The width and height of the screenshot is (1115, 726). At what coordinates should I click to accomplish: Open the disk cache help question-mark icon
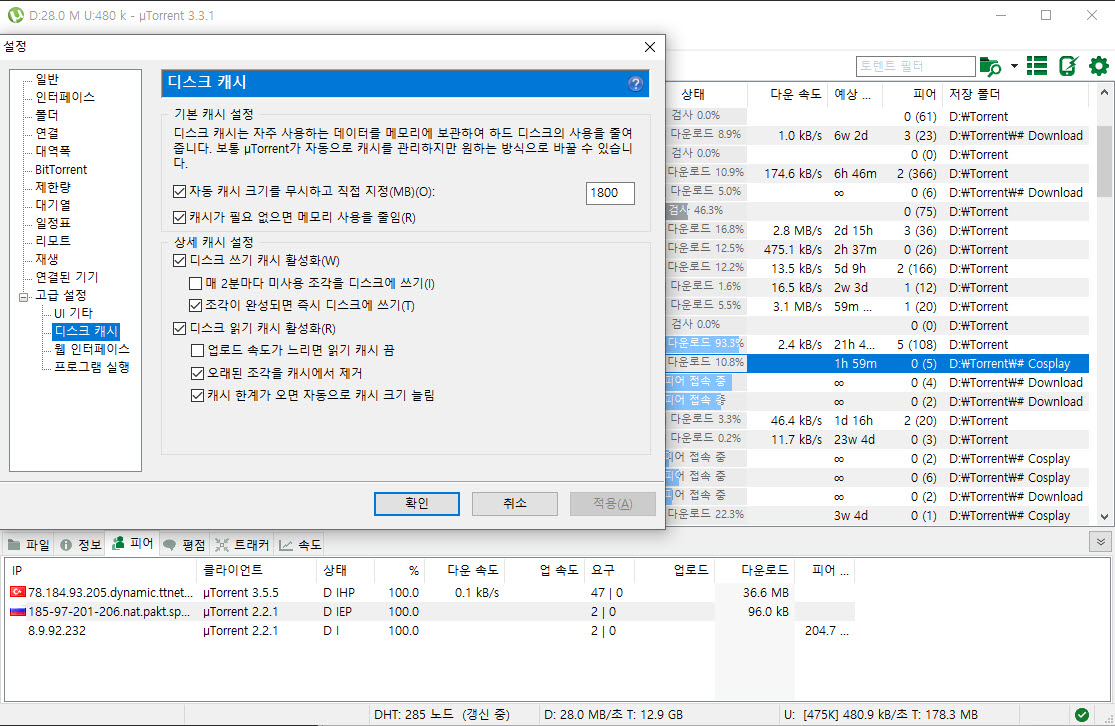point(636,83)
